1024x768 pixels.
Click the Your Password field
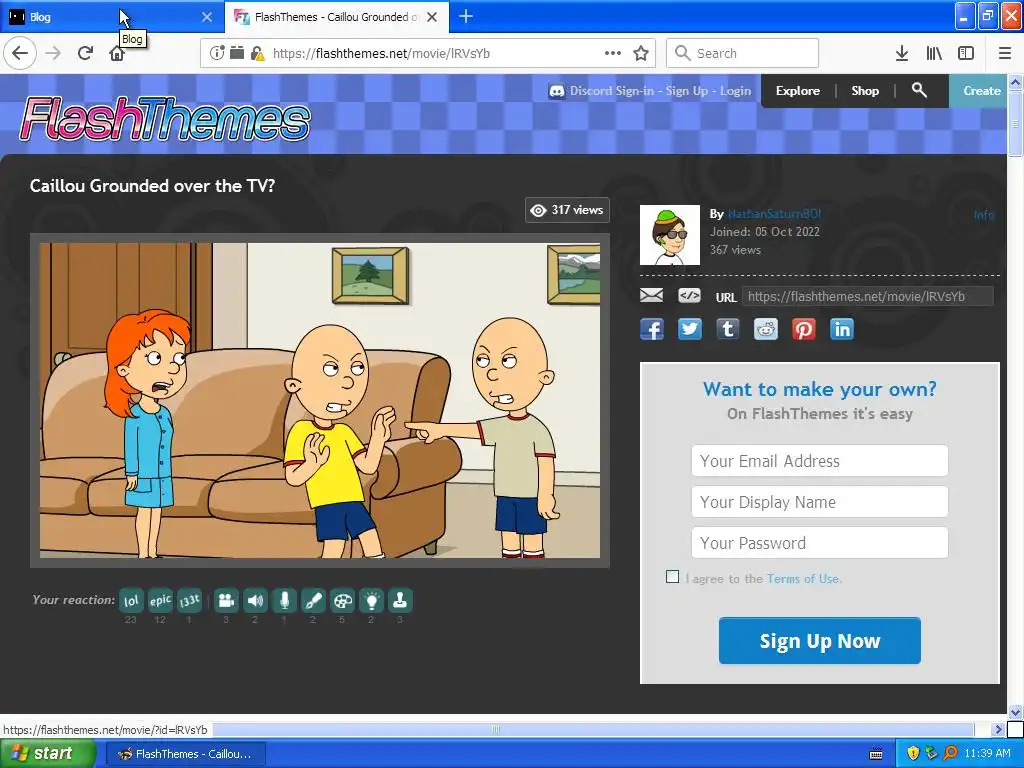click(820, 543)
